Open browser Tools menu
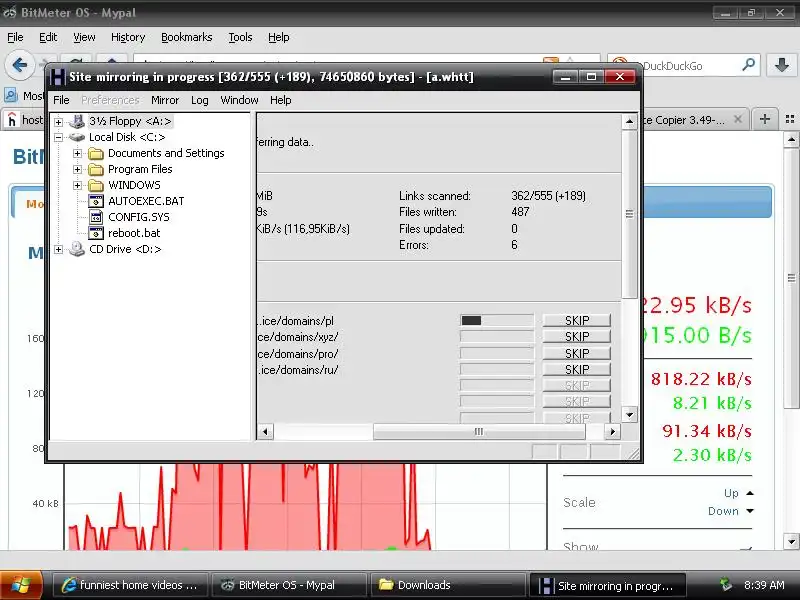Viewport: 800px width, 600px height. pos(240,37)
